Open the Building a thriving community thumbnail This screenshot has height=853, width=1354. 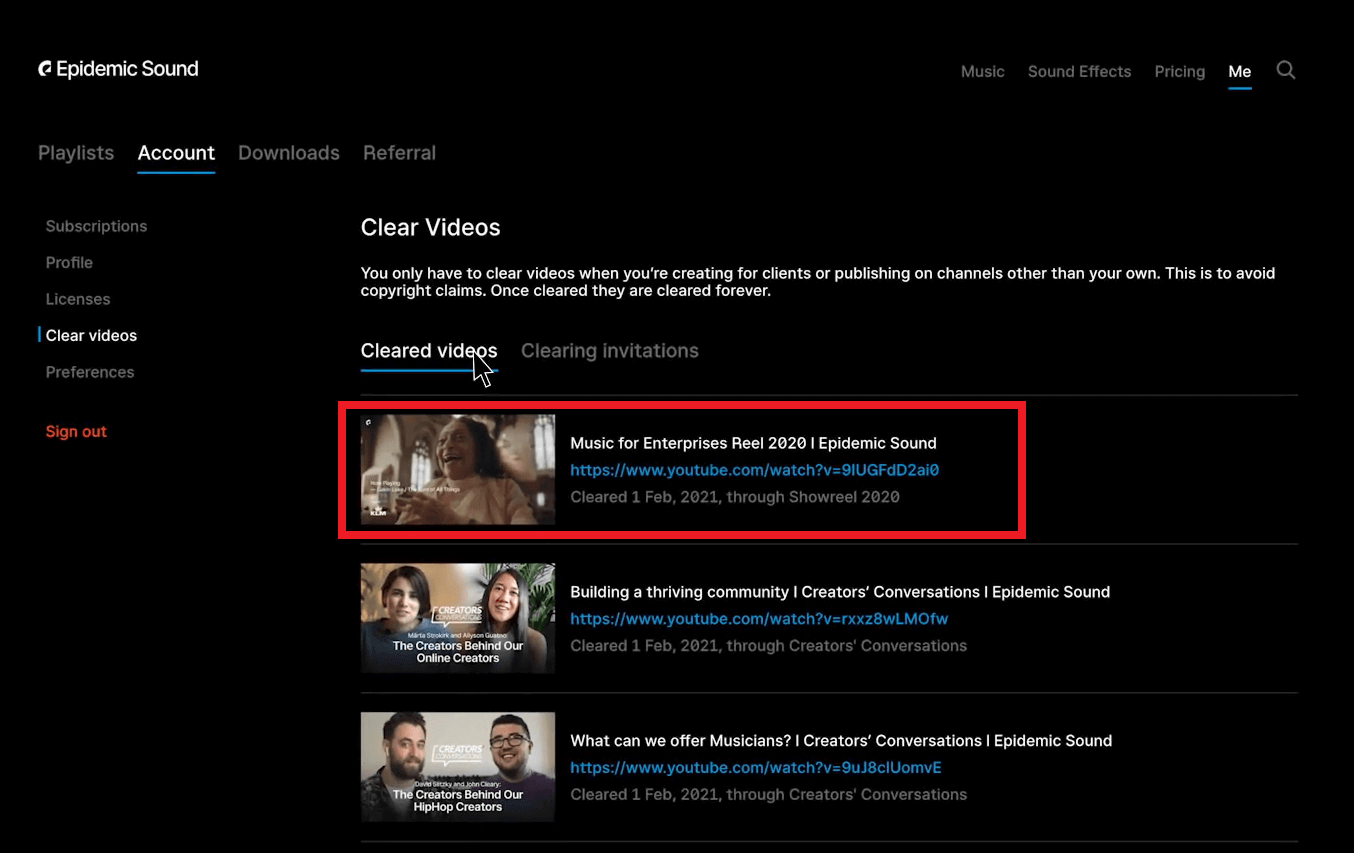[458, 618]
